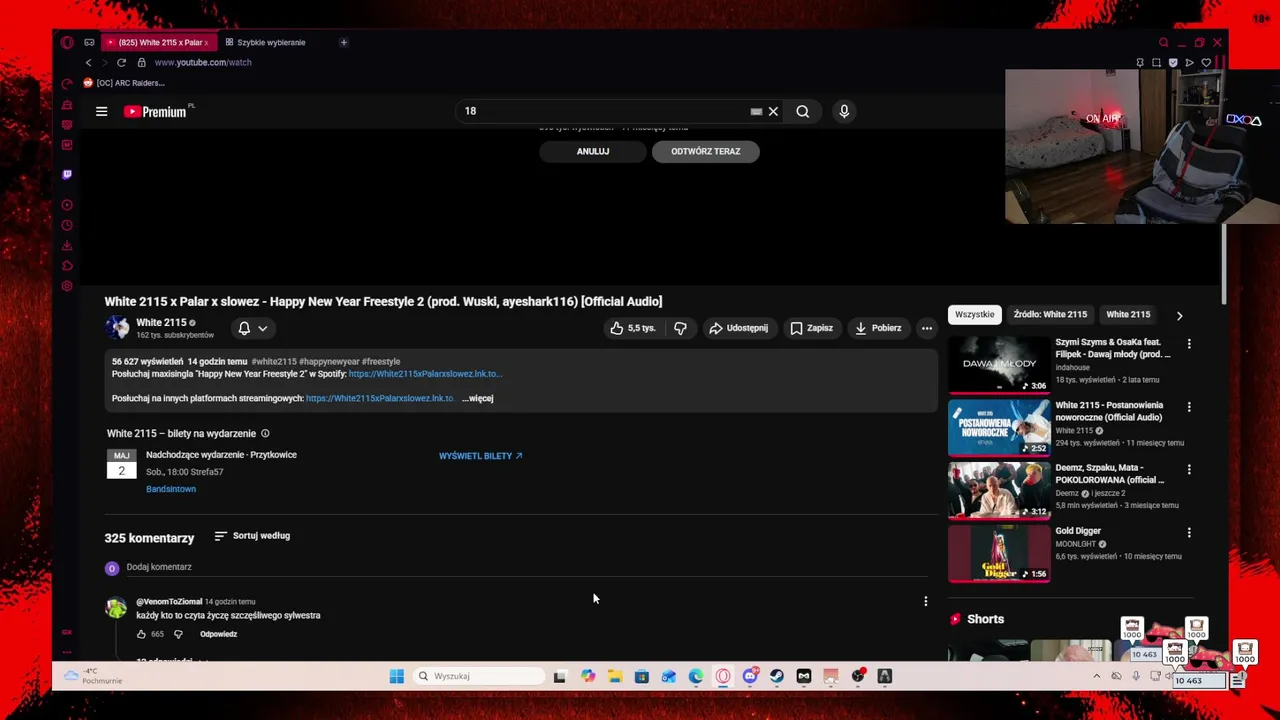Image resolution: width=1280 pixels, height=720 pixels.
Task: Open menu for Gold Digger video
Action: click(1189, 533)
